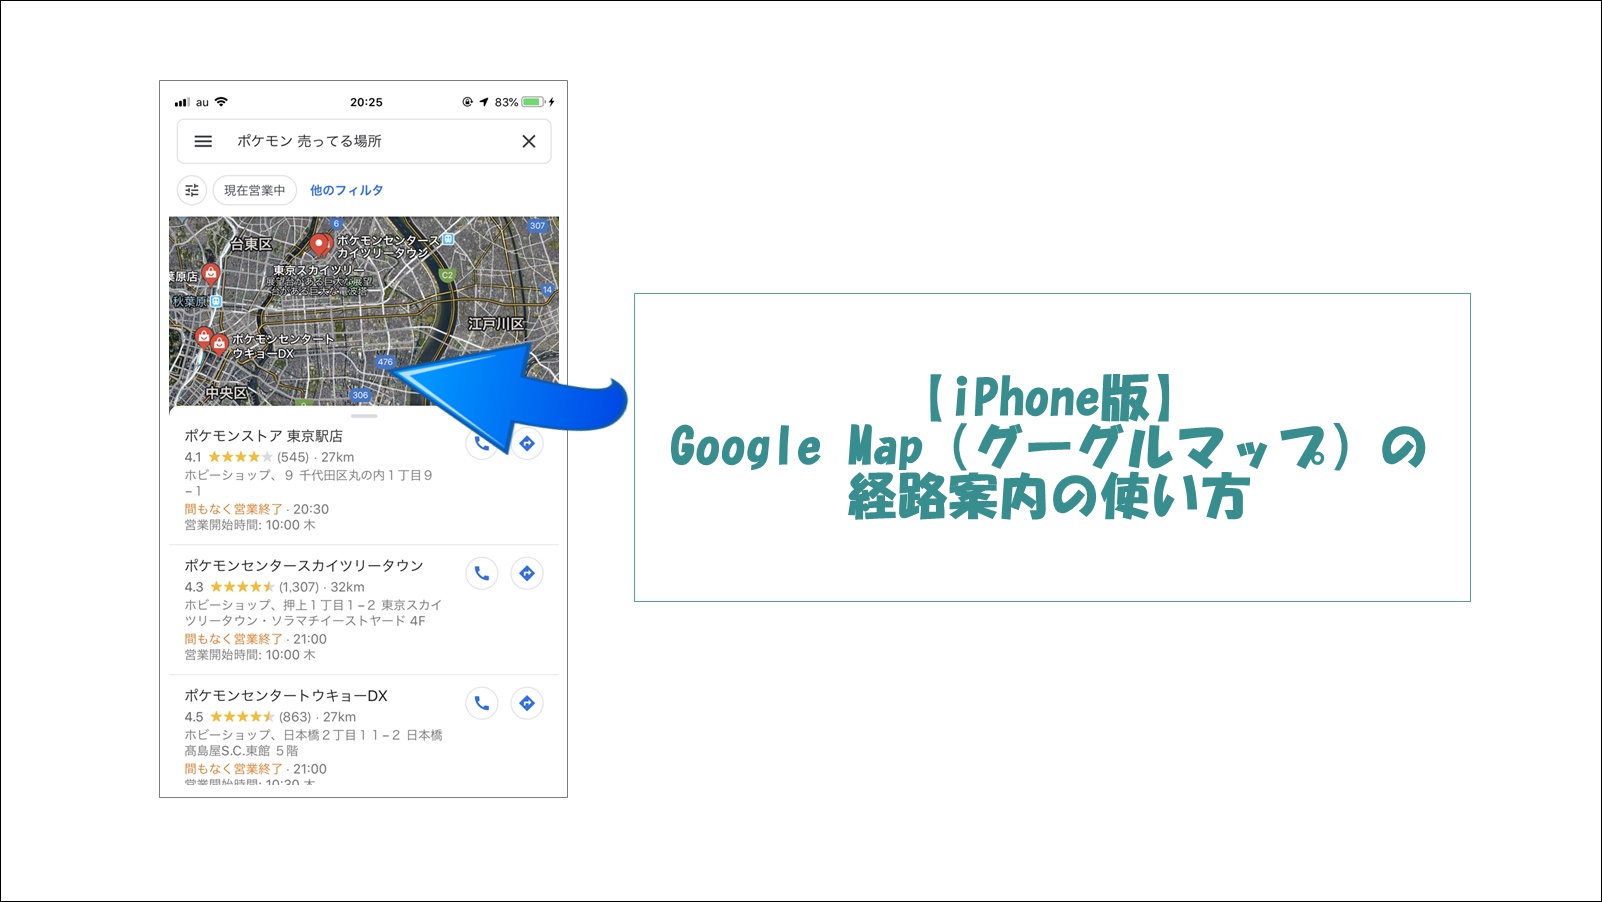Image resolution: width=1602 pixels, height=902 pixels.
Task: Tap the 20:25 clock in status bar
Action: coord(366,102)
